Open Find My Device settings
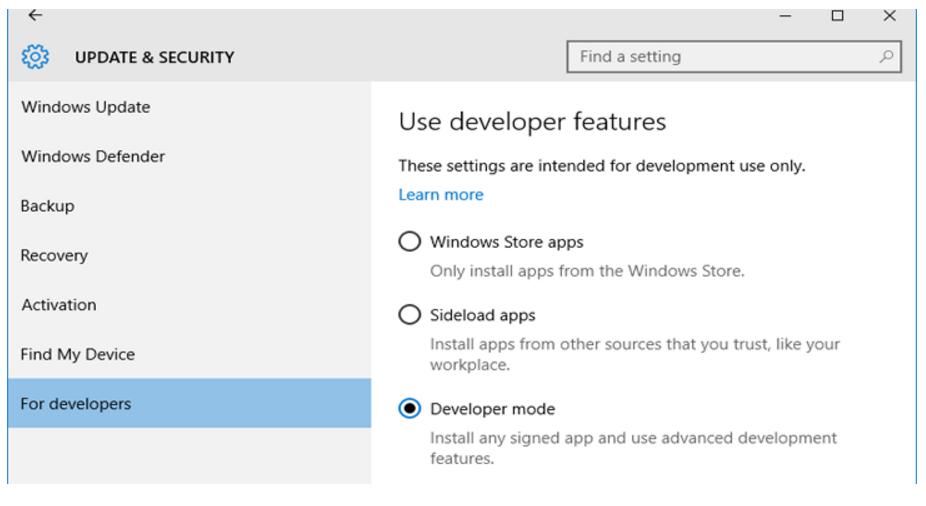This screenshot has height=506, width=926. tap(189, 354)
